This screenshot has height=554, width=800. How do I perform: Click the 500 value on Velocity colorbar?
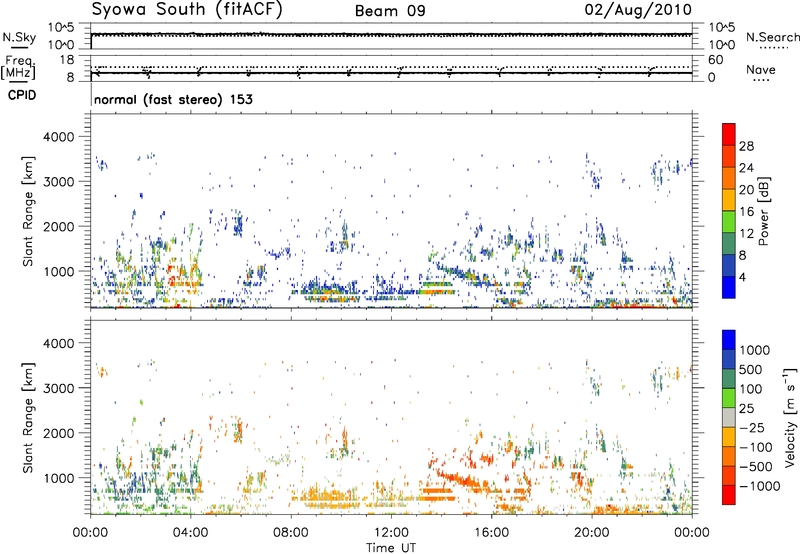coord(750,369)
